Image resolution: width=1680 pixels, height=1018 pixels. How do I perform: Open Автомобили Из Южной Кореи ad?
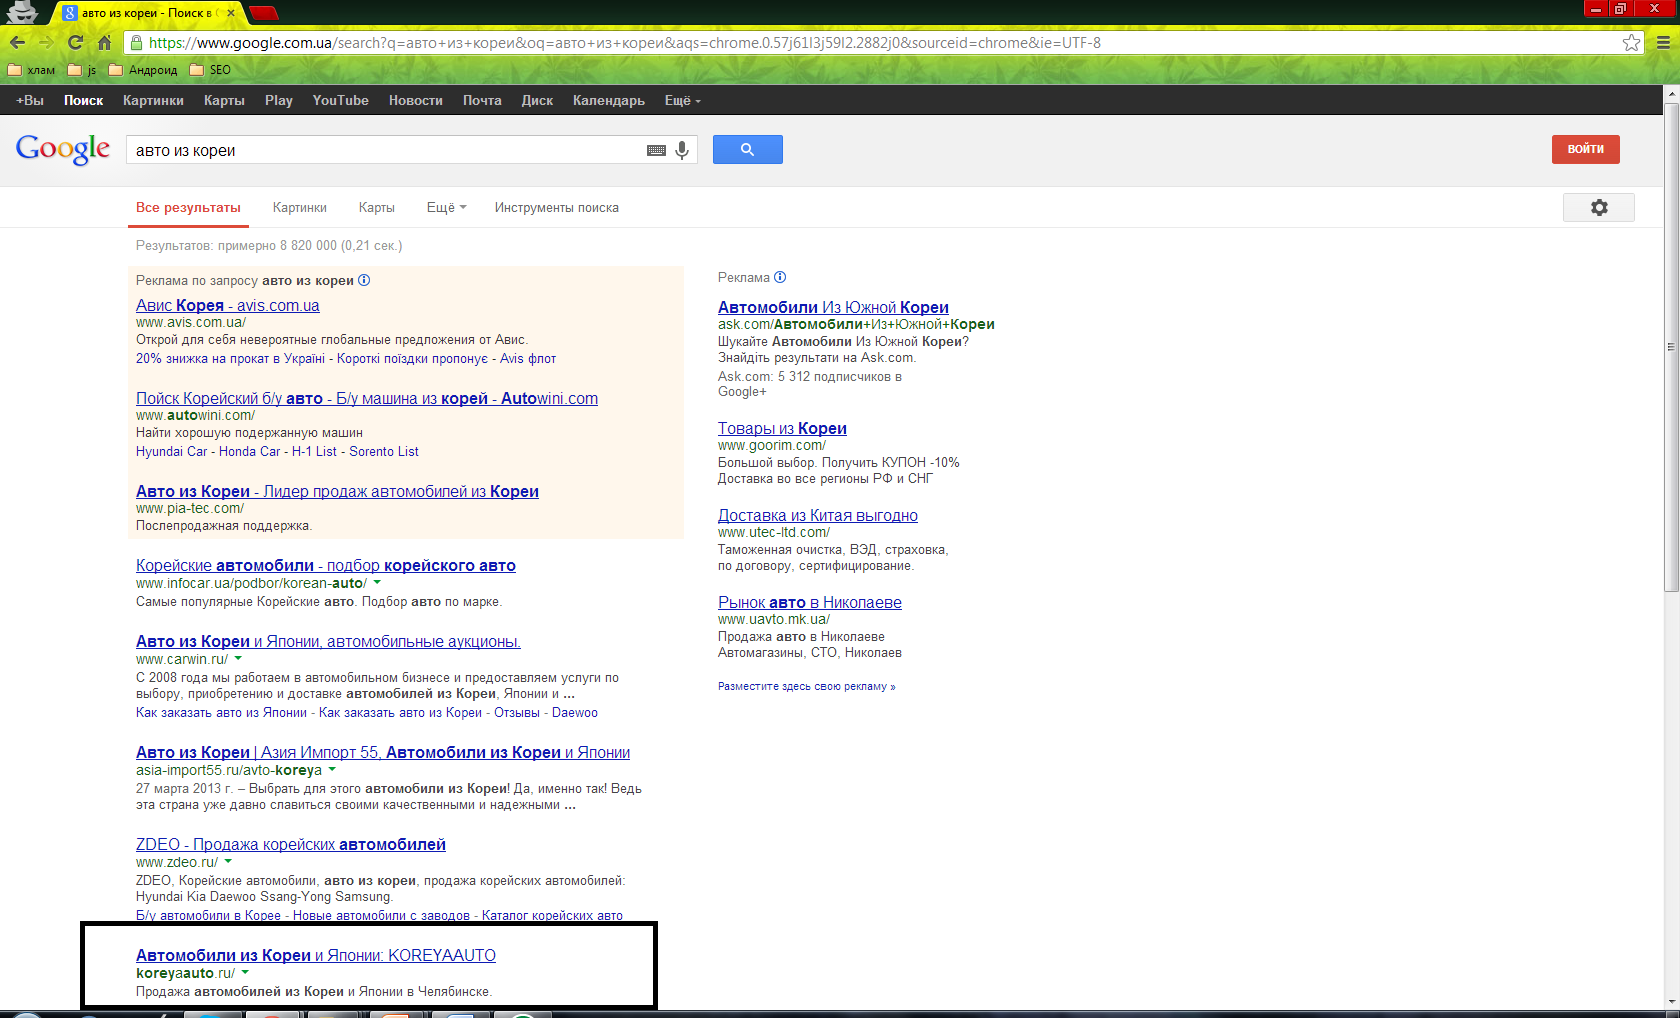[833, 307]
